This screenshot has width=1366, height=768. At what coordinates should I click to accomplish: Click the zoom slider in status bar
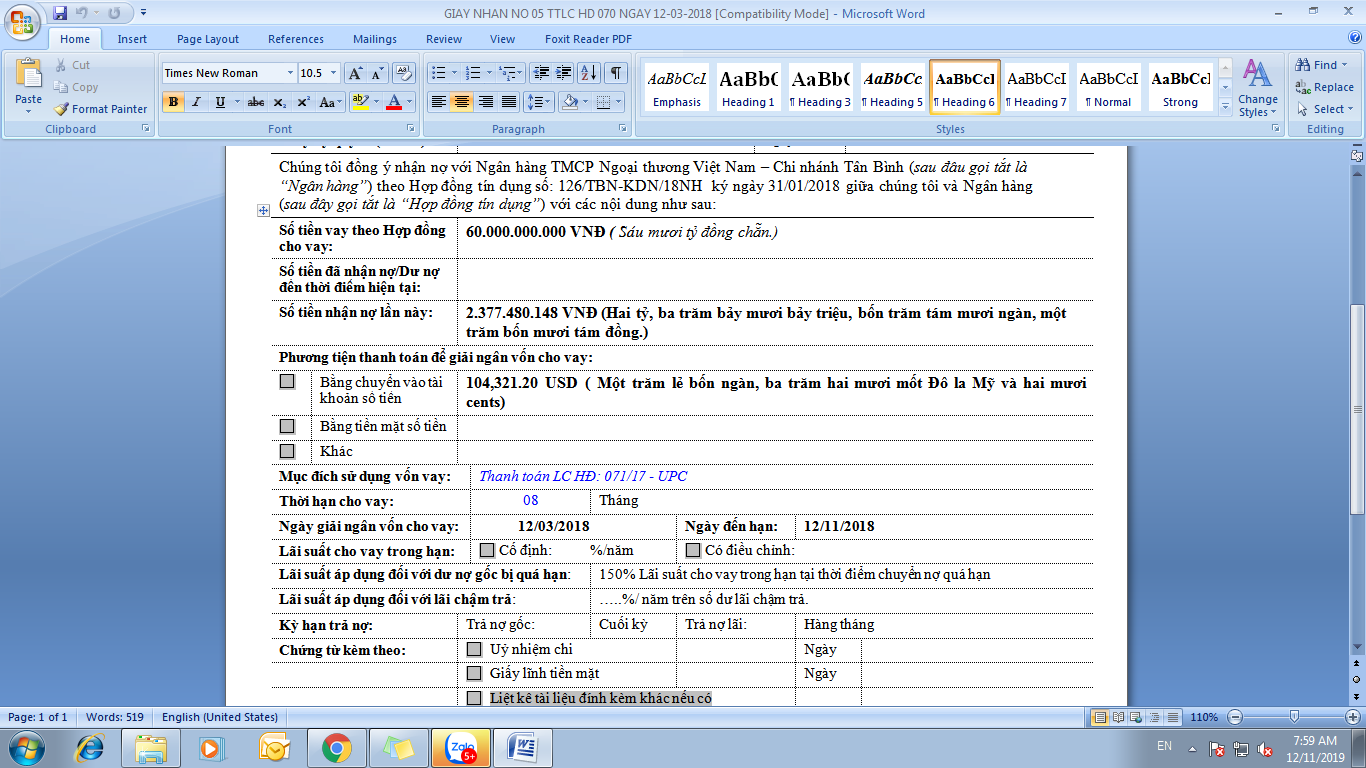click(x=1294, y=717)
